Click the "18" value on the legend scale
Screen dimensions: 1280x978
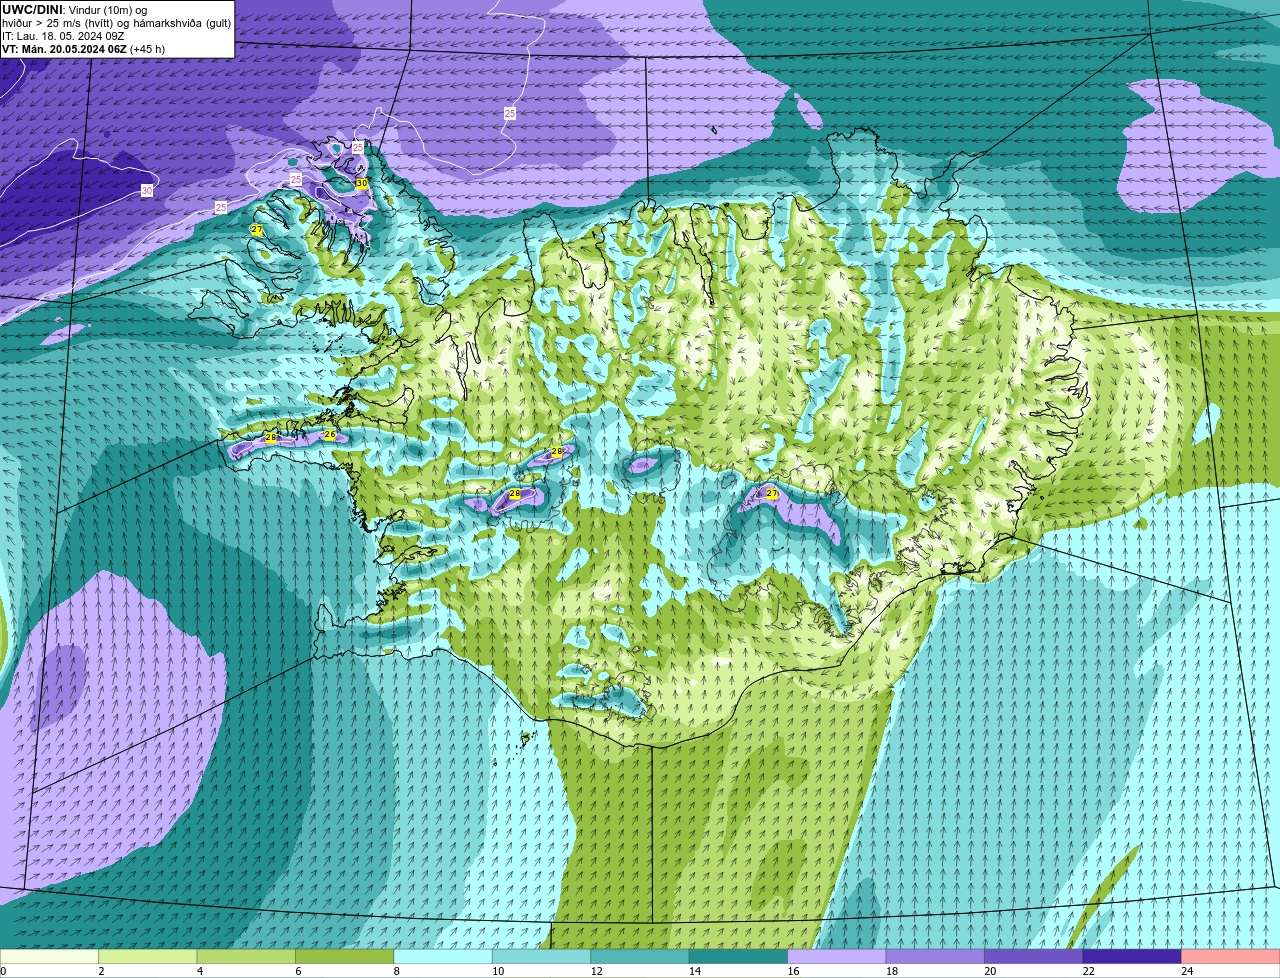pos(891,971)
